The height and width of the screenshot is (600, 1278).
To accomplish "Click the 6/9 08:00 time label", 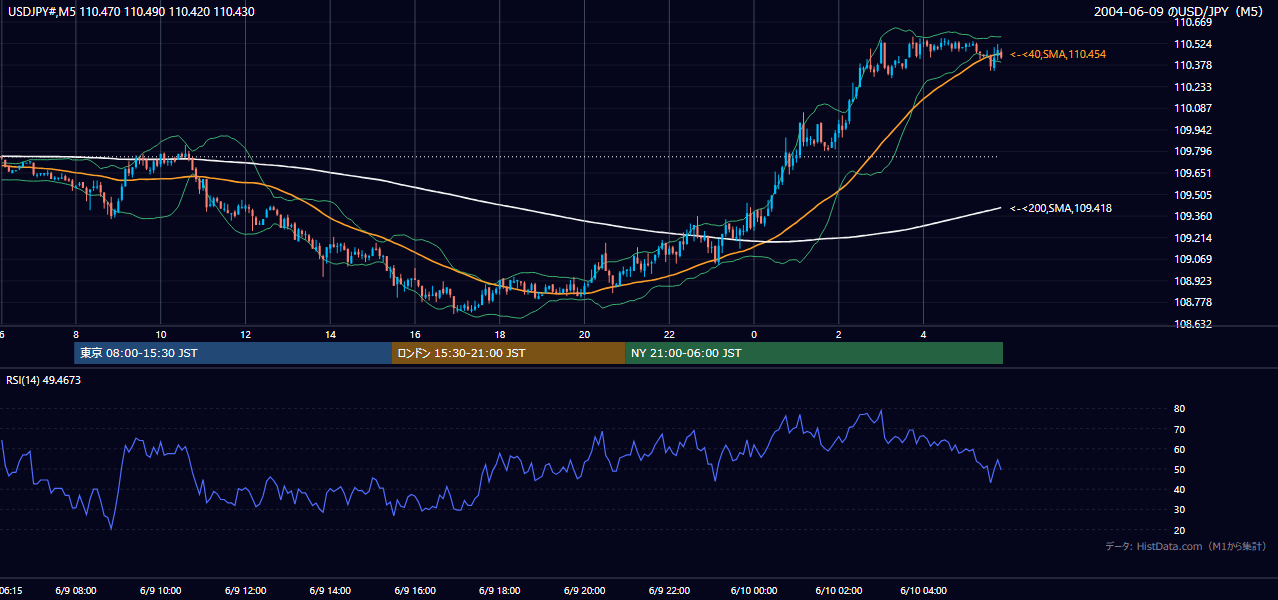I will click(75, 591).
